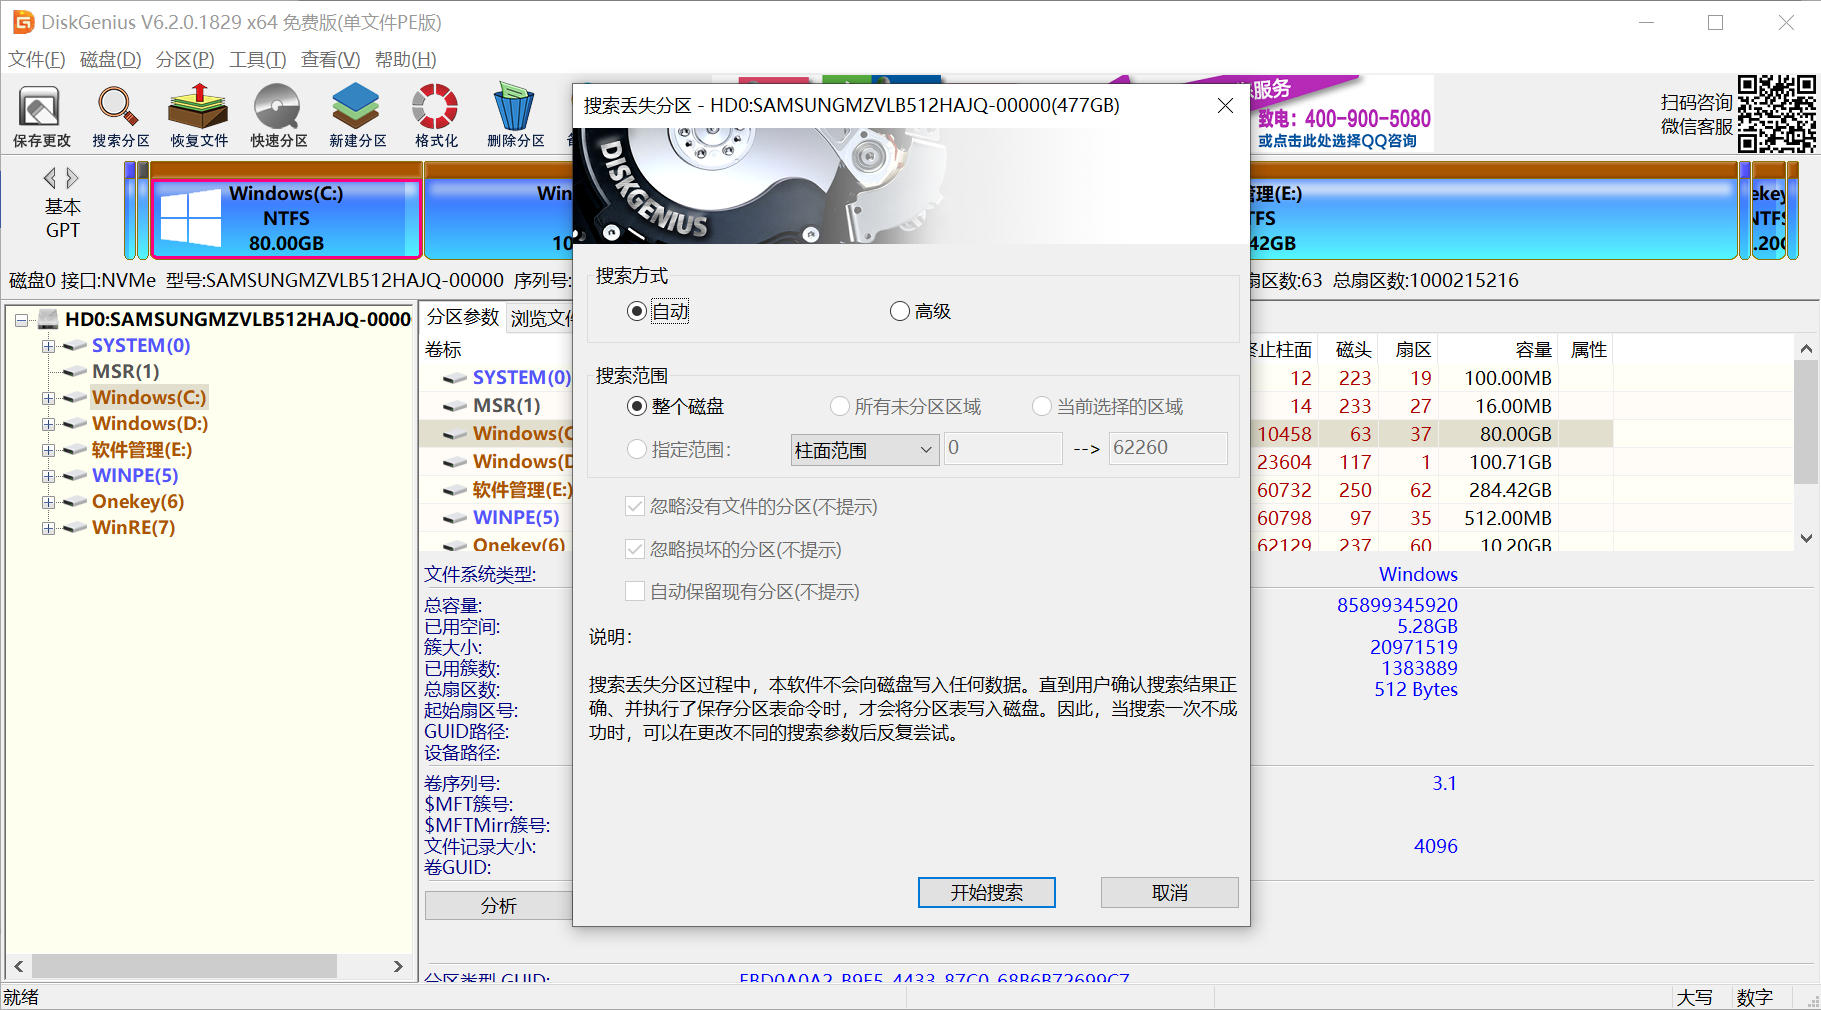1821x1010 pixels.
Task: Click the start cylinder input field
Action: coord(1003,448)
